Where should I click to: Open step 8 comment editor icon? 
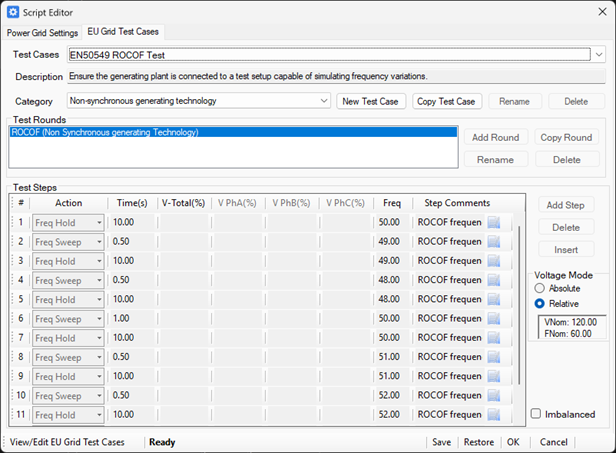[493, 357]
